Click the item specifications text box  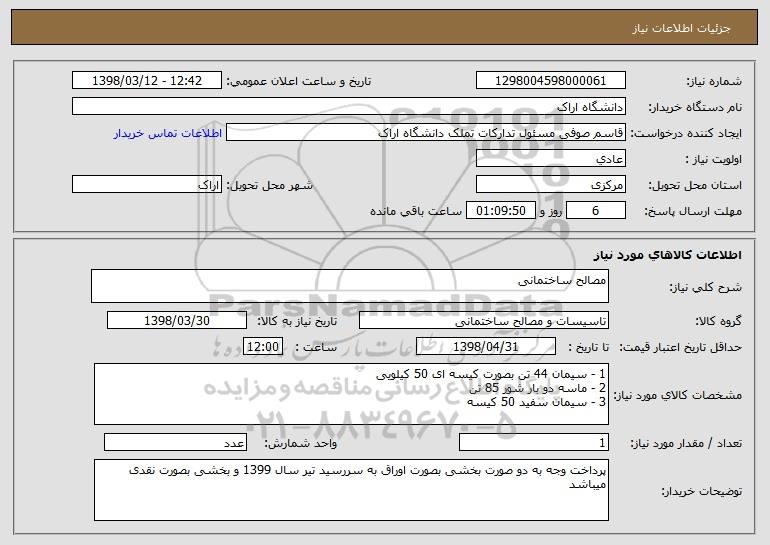351,394
